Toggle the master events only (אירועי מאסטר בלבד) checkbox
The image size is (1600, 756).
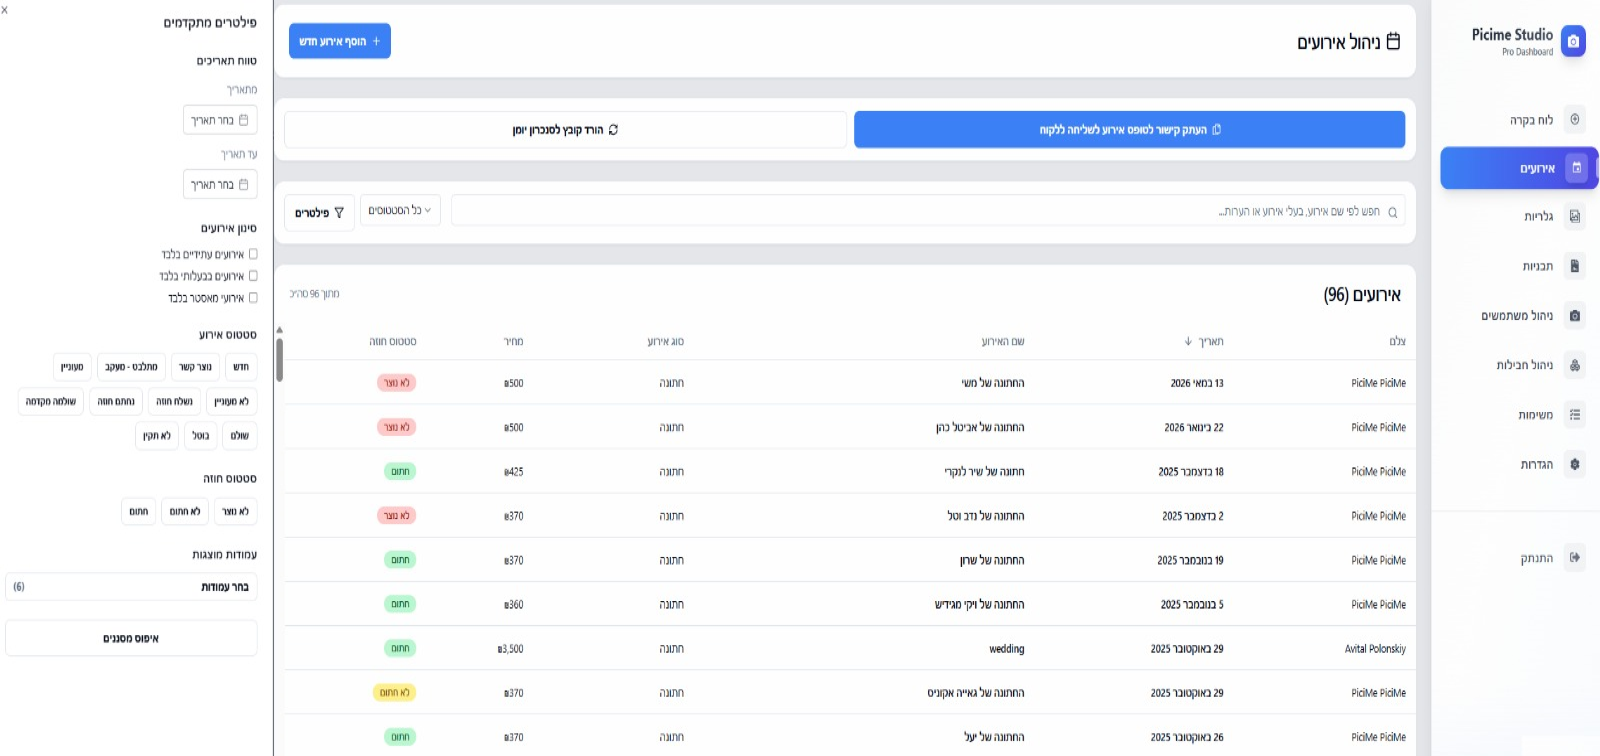[253, 298]
